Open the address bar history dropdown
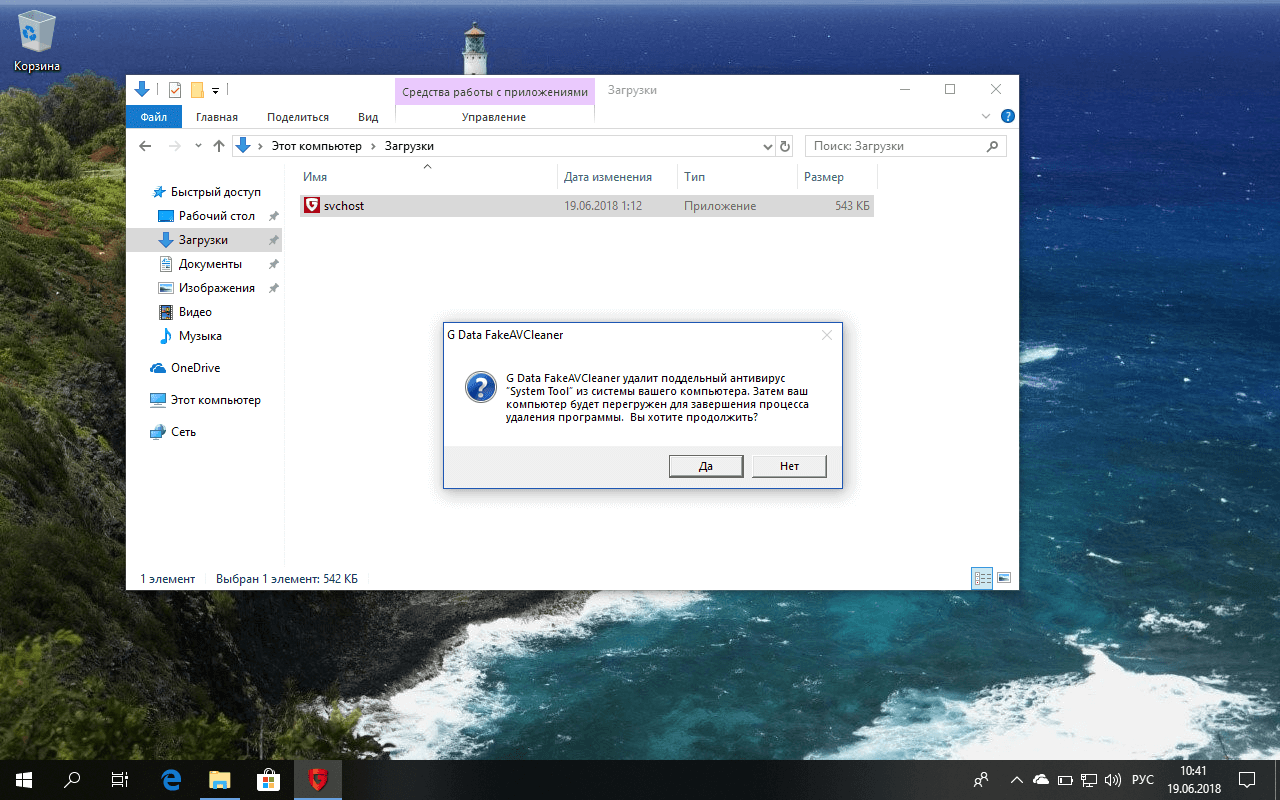Viewport: 1280px width, 800px height. (x=767, y=146)
